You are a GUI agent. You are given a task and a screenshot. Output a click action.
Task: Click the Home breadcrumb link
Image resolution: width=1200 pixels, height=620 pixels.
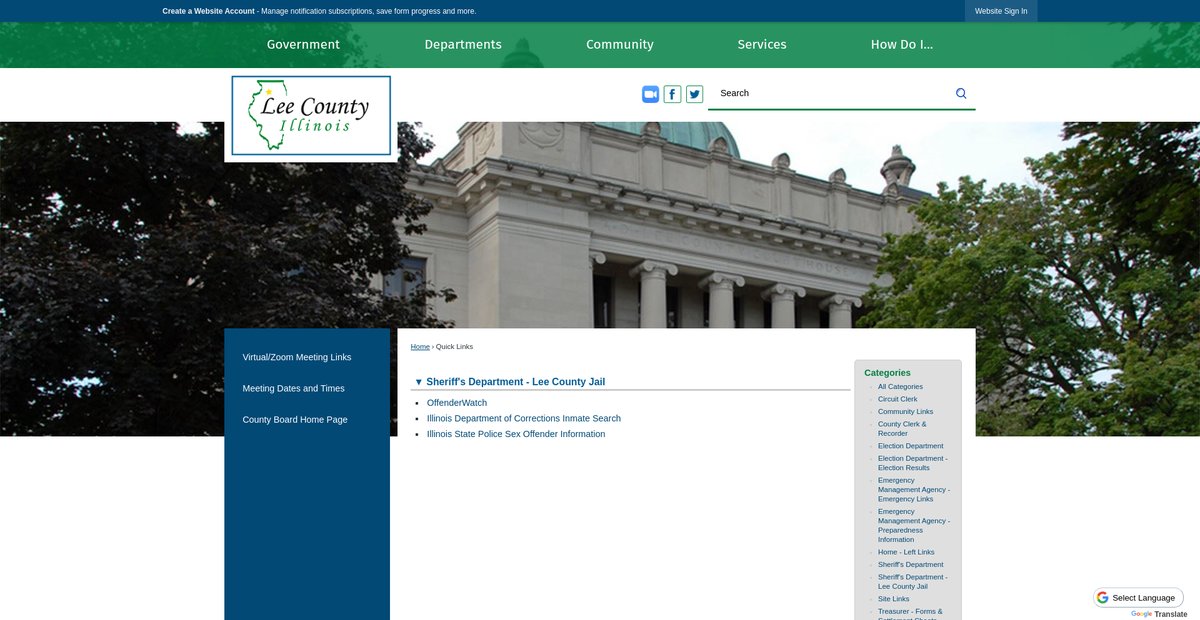pos(420,347)
